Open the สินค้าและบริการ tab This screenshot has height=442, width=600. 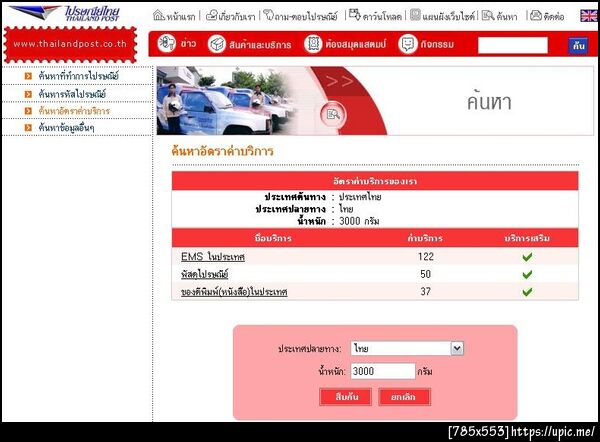pyautogui.click(x=260, y=45)
